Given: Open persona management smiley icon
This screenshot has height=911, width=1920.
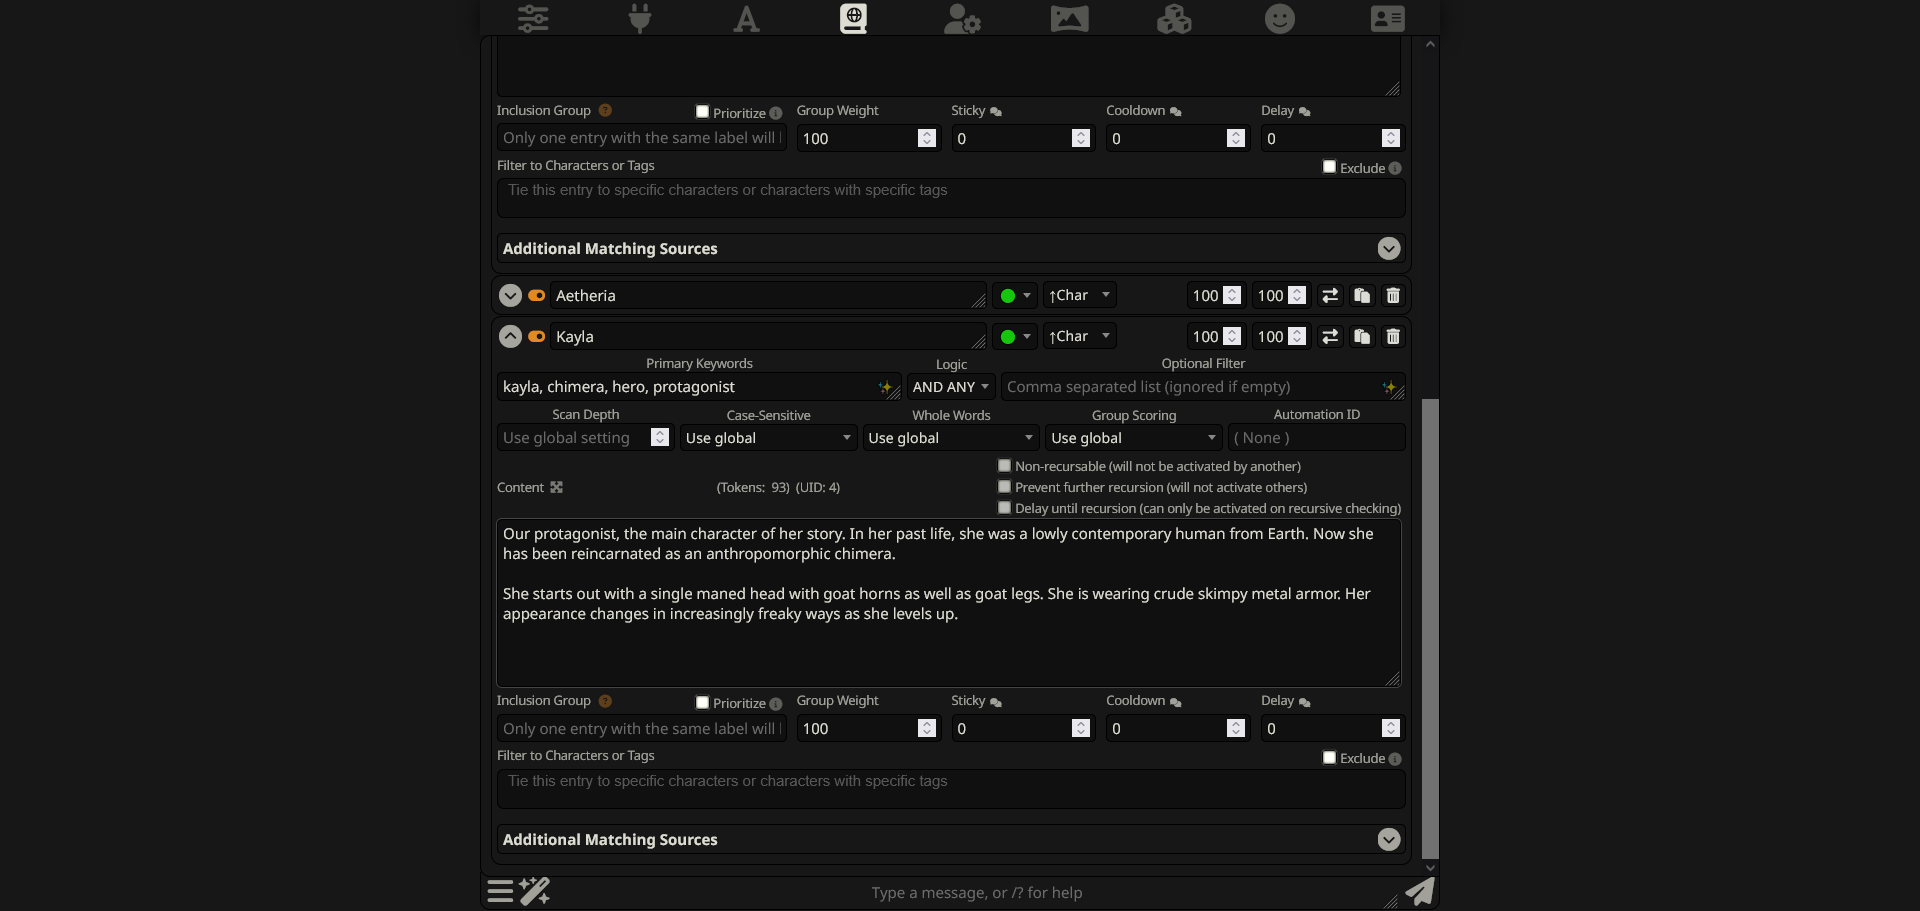Looking at the screenshot, I should 1280,18.
